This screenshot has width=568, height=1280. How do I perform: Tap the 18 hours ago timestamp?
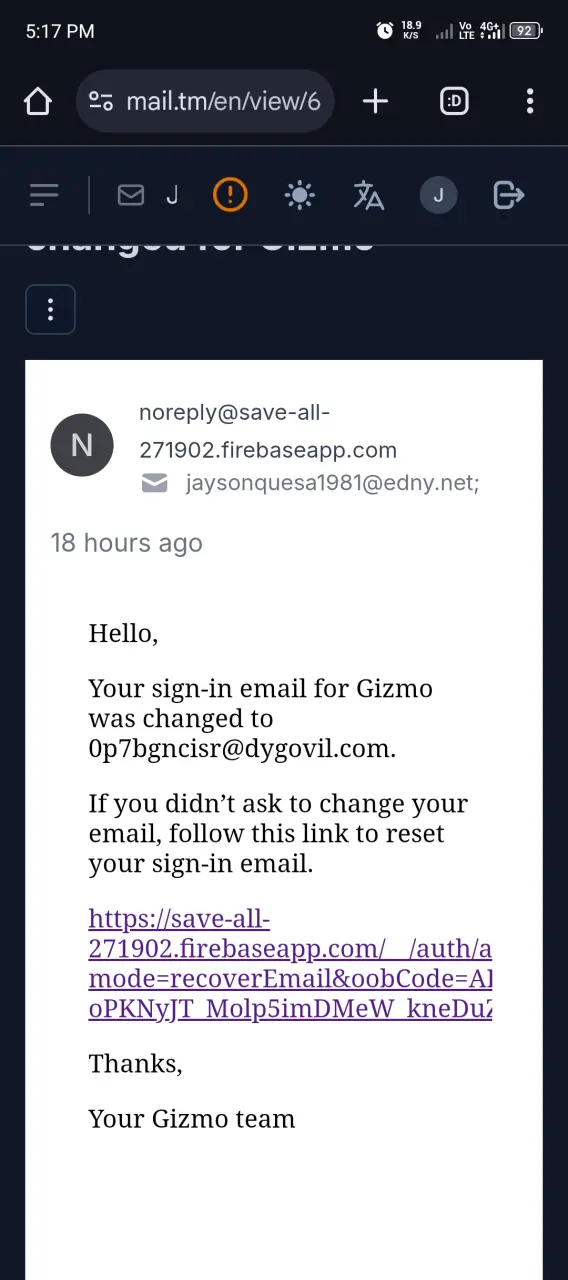[127, 543]
